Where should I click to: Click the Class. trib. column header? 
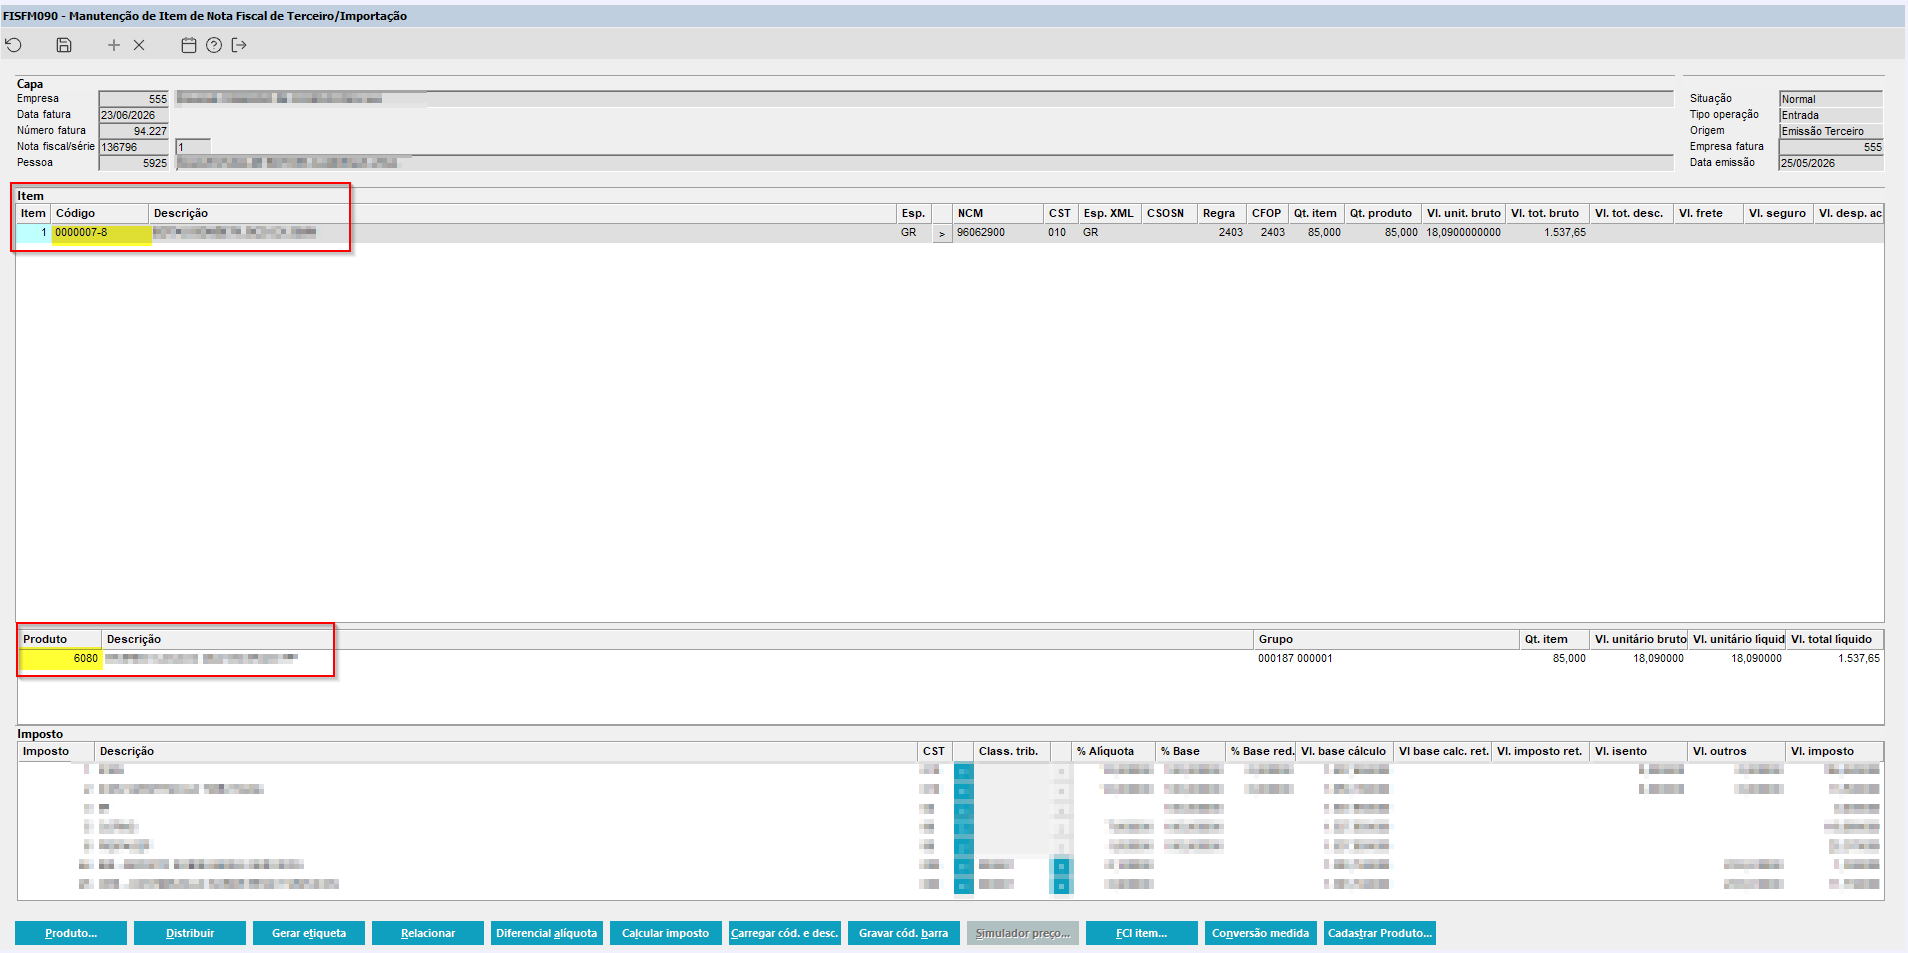click(x=1011, y=751)
